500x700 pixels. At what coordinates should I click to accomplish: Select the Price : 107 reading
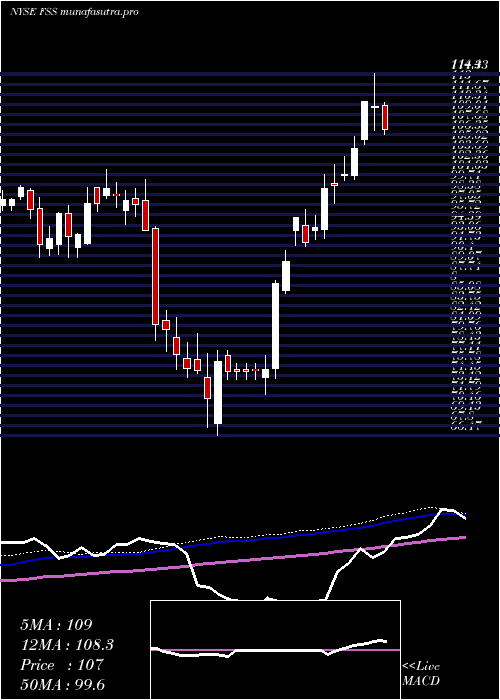(x=62, y=665)
